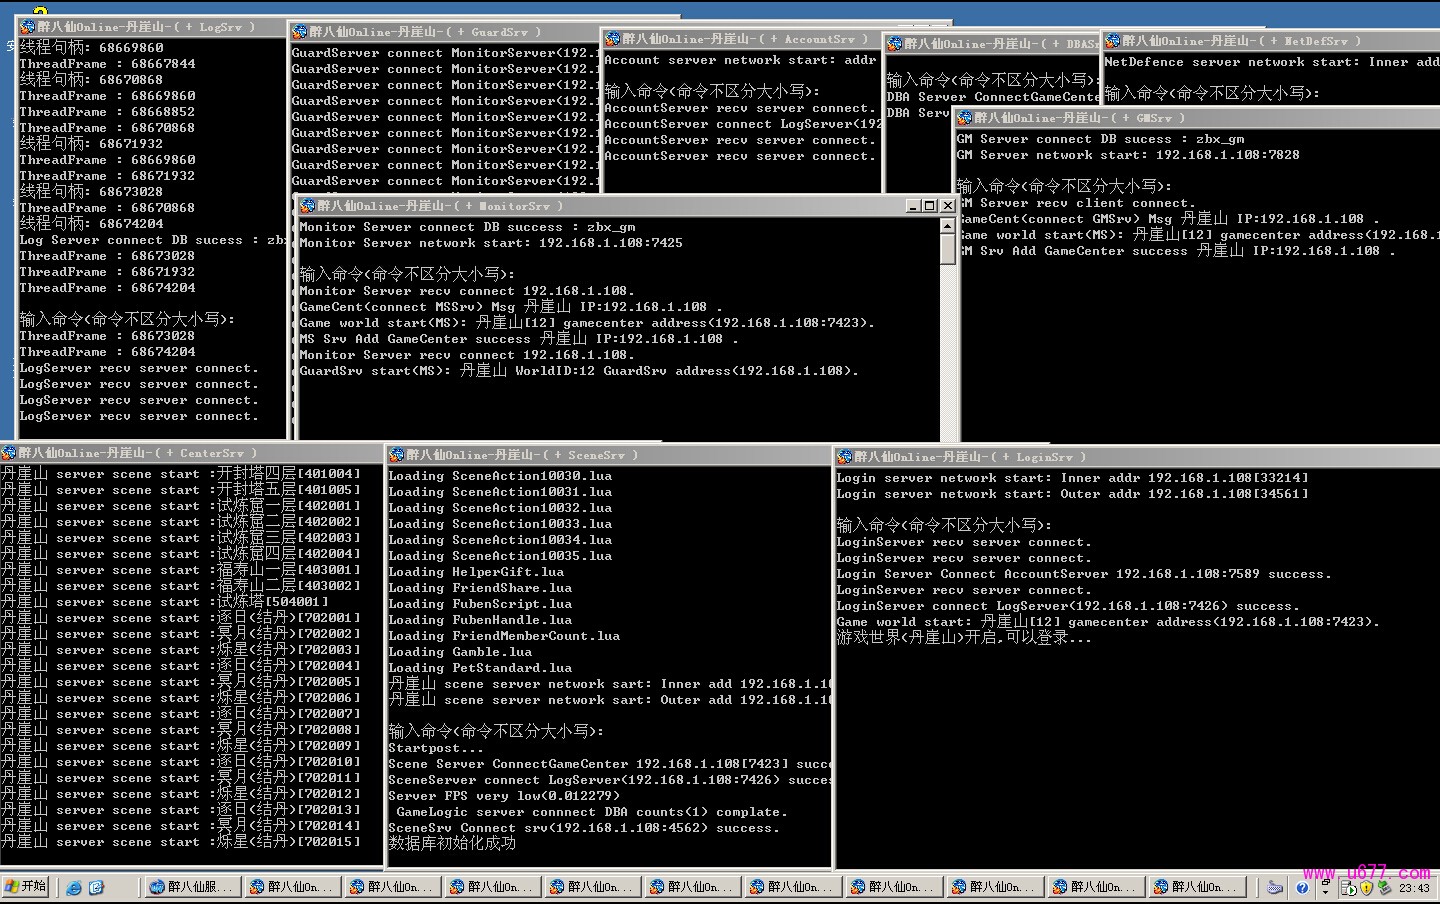
Task: Click the CenterSrv console title icon
Action: click(9, 453)
